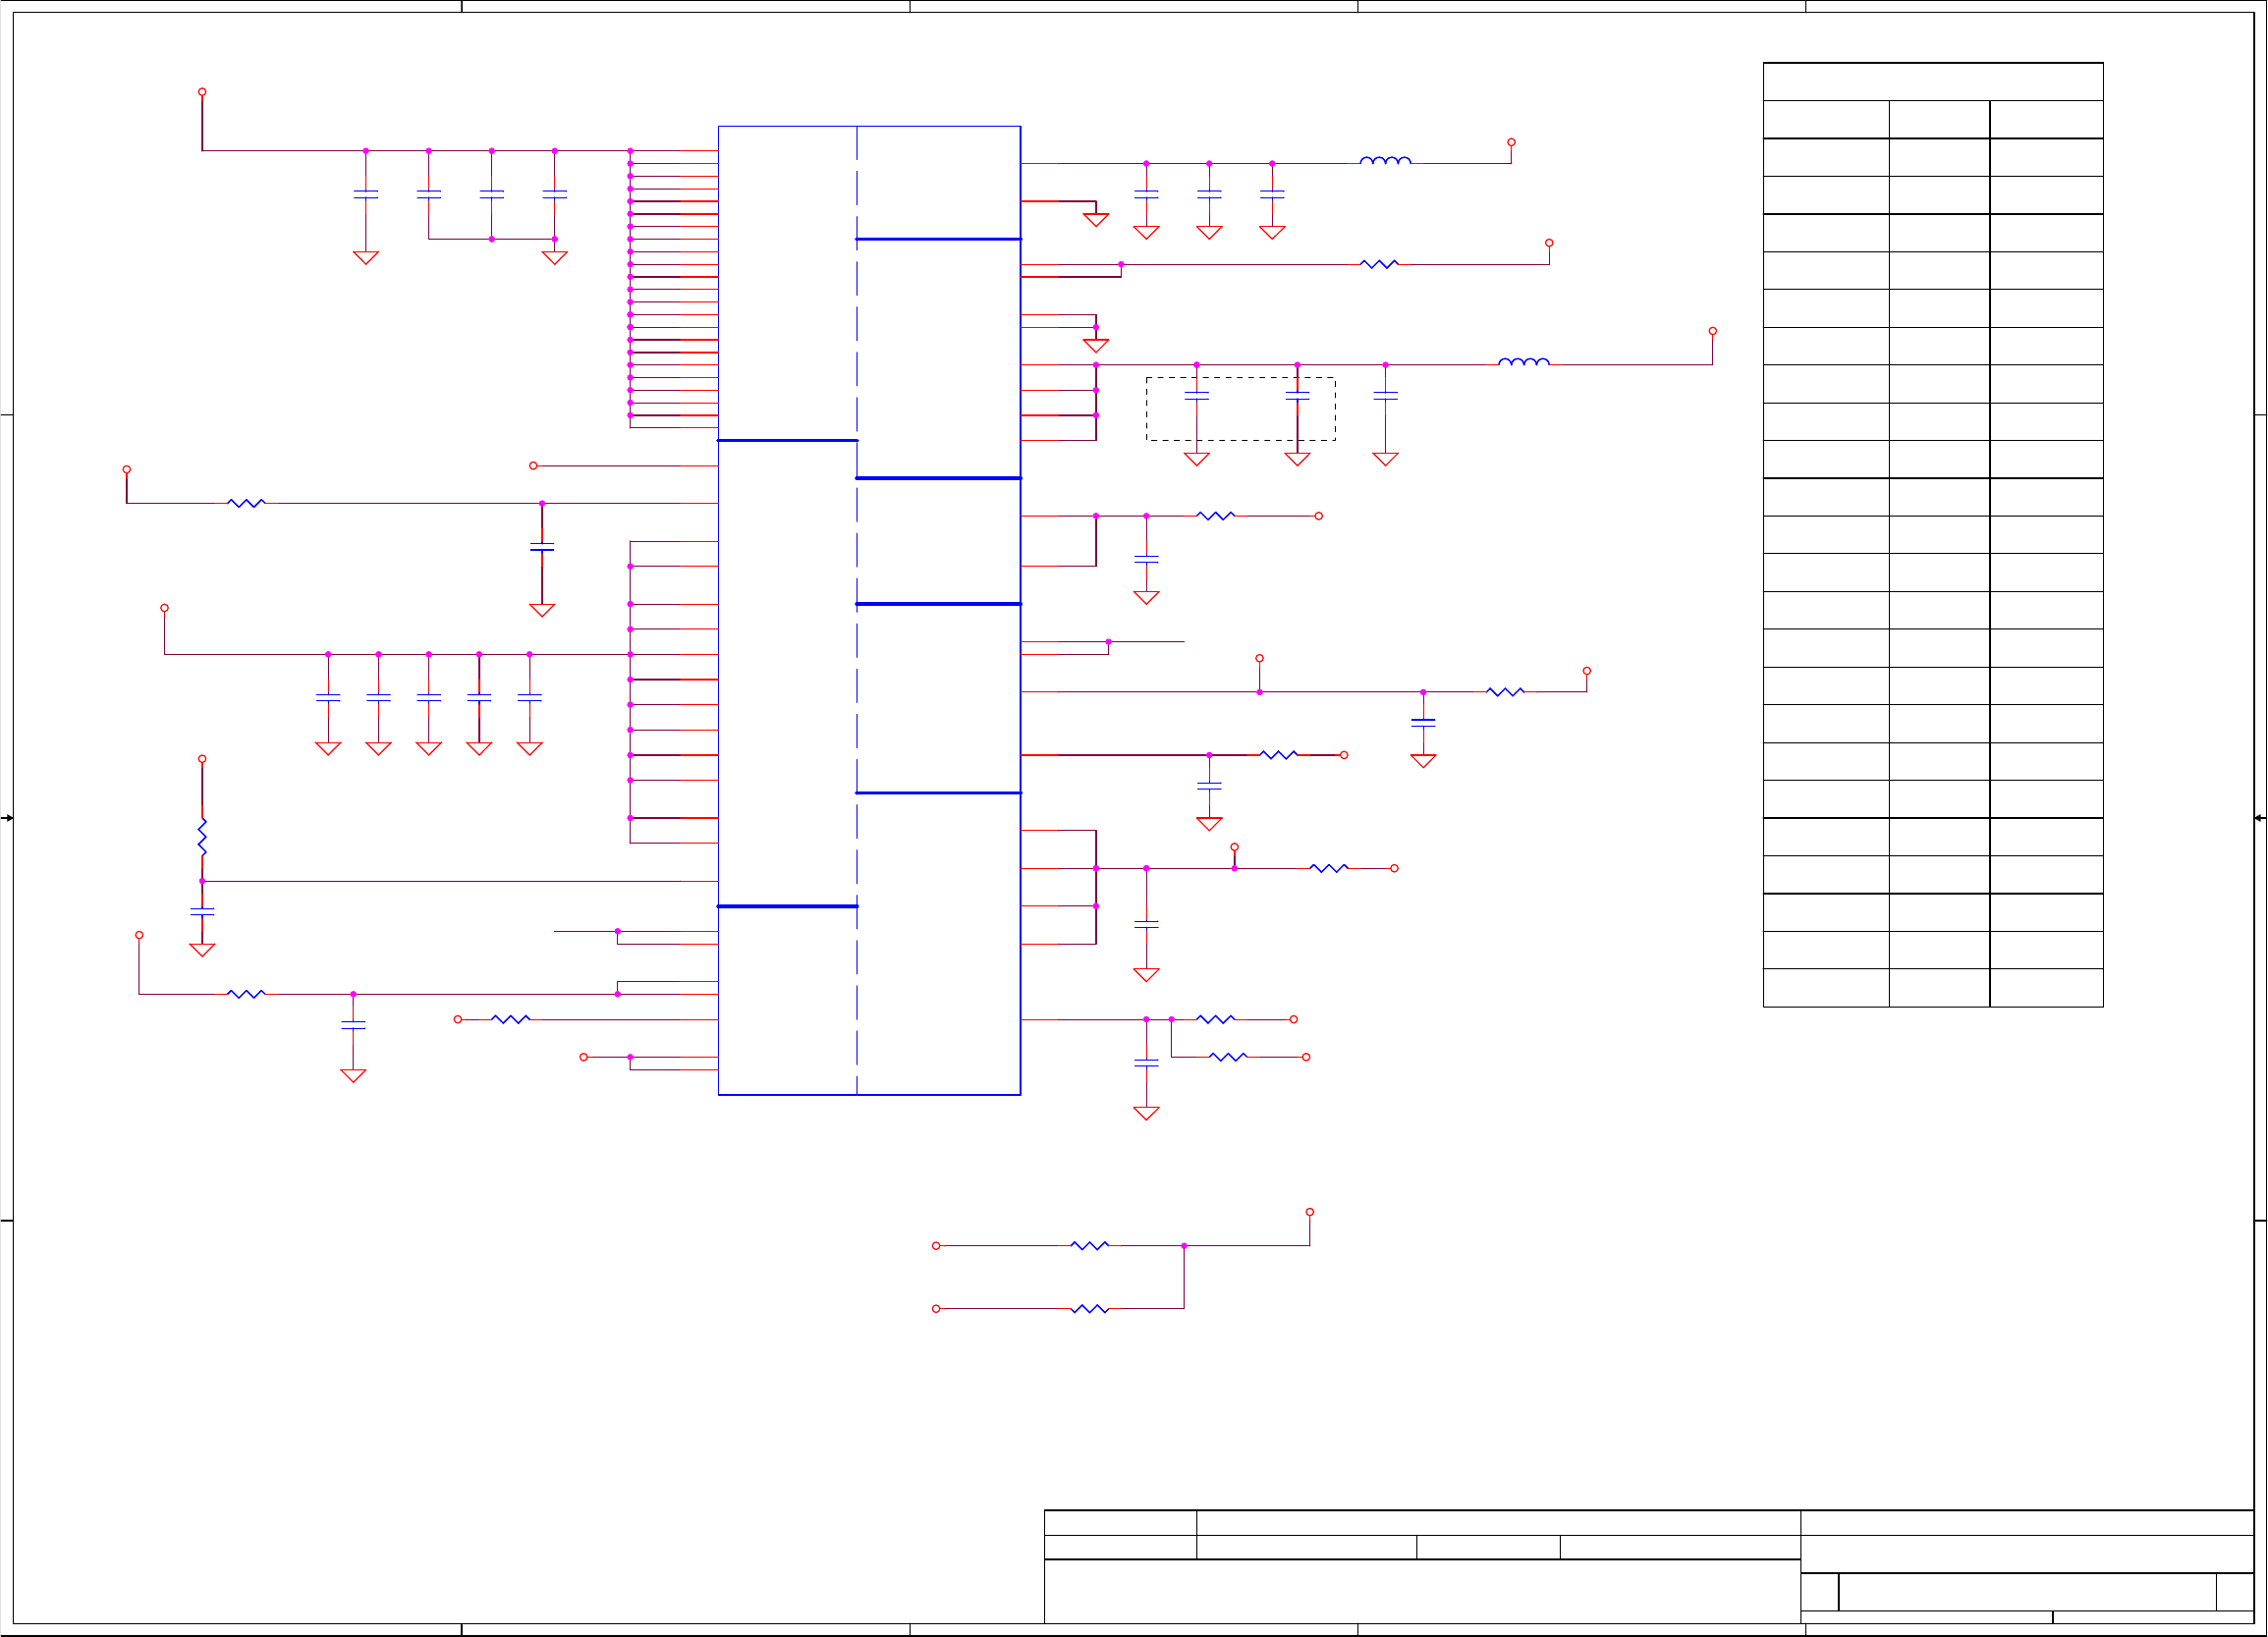Click ground symbol under top-left leftmost capacitor
Image resolution: width=2268 pixels, height=1637 pixels.
point(366,258)
